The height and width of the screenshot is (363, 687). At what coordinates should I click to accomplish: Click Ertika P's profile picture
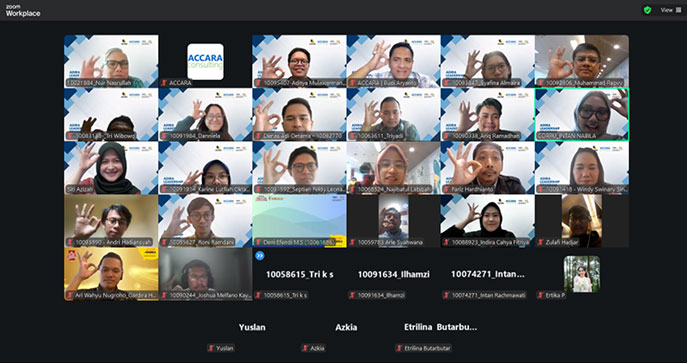point(582,274)
